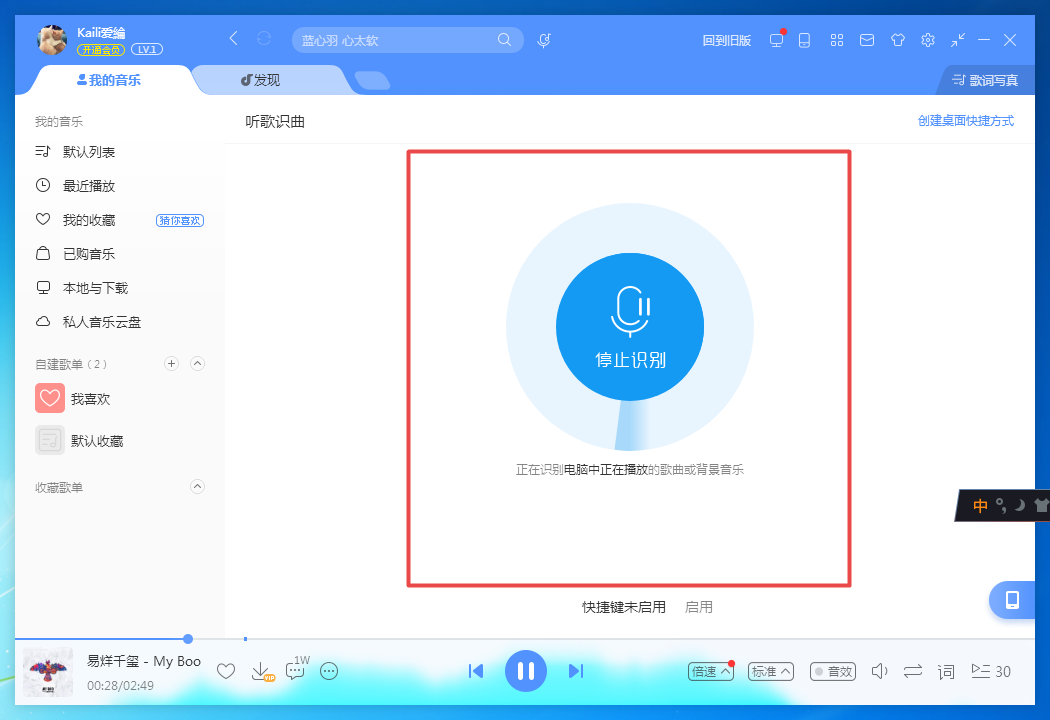Toggle desktop lyrics with 词 button

point(946,671)
